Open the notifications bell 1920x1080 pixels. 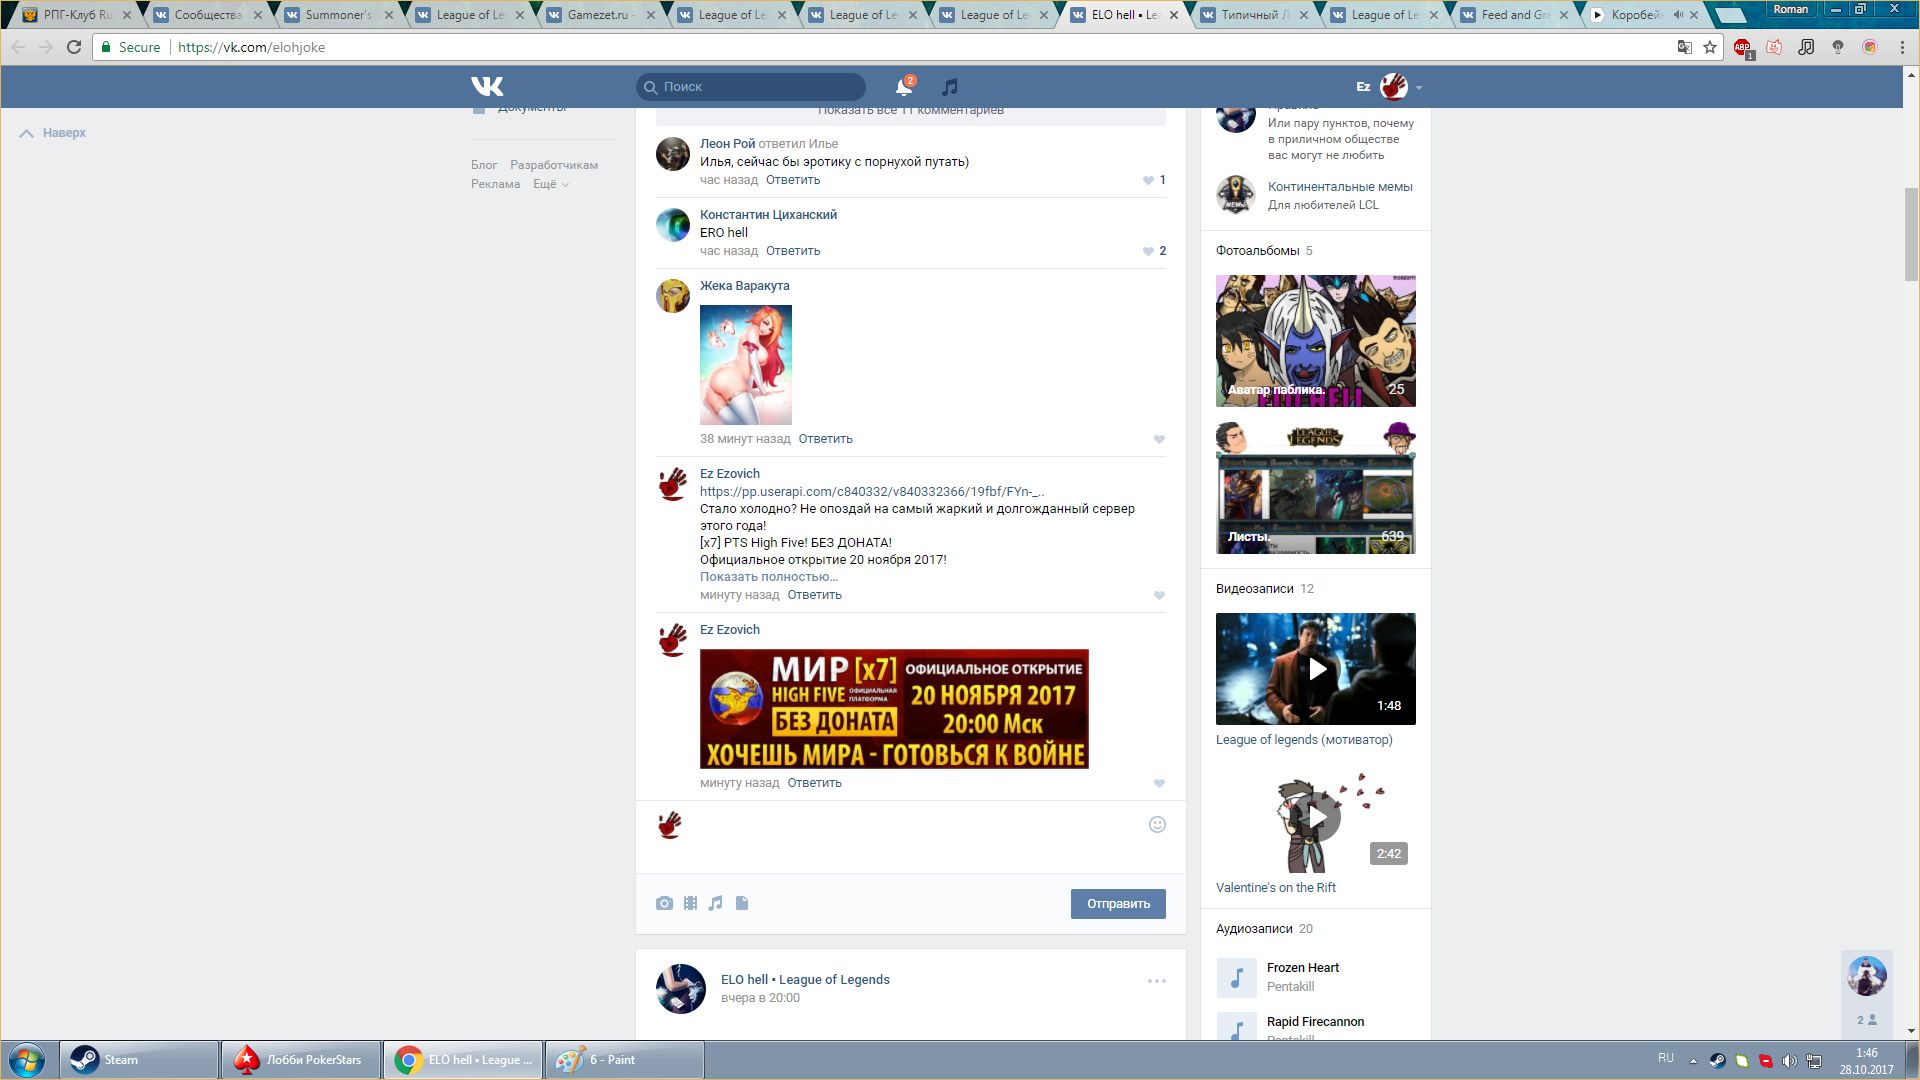pyautogui.click(x=904, y=87)
